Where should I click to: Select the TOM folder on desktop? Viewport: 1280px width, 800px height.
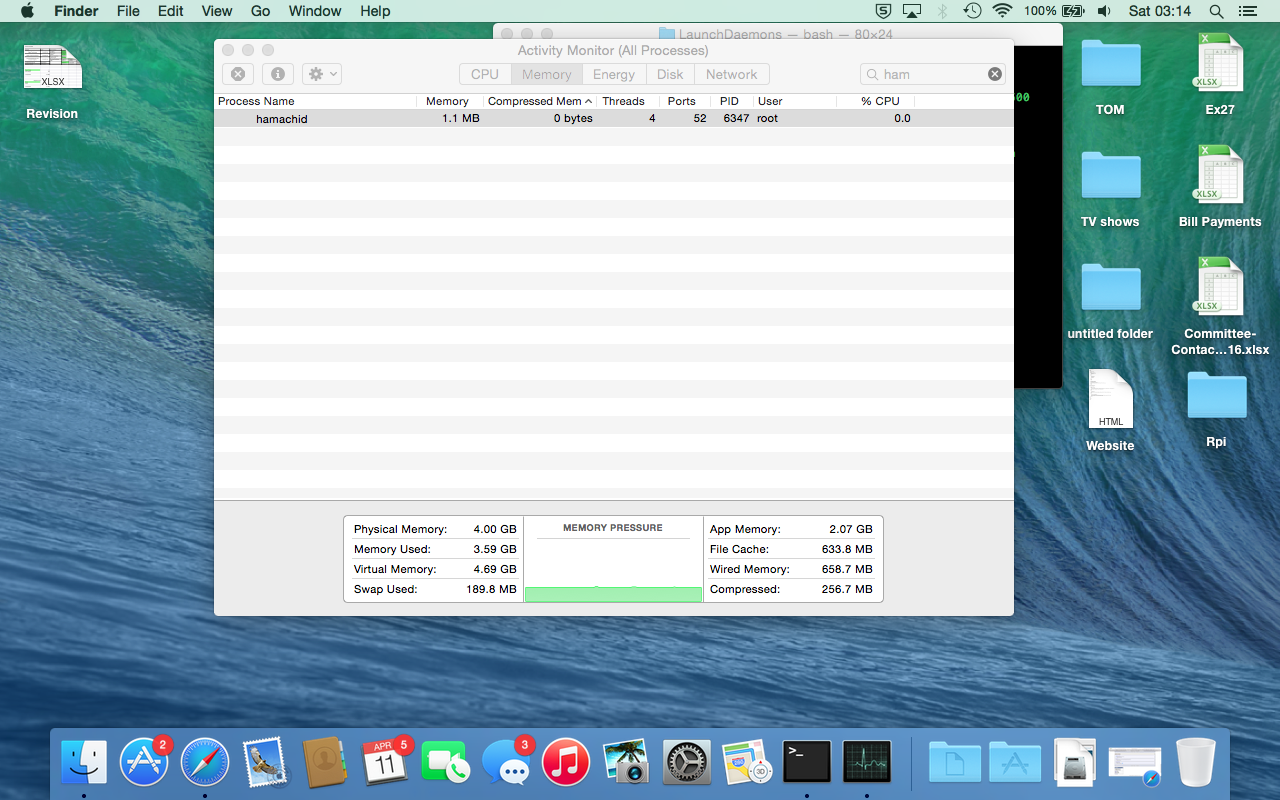[1110, 64]
